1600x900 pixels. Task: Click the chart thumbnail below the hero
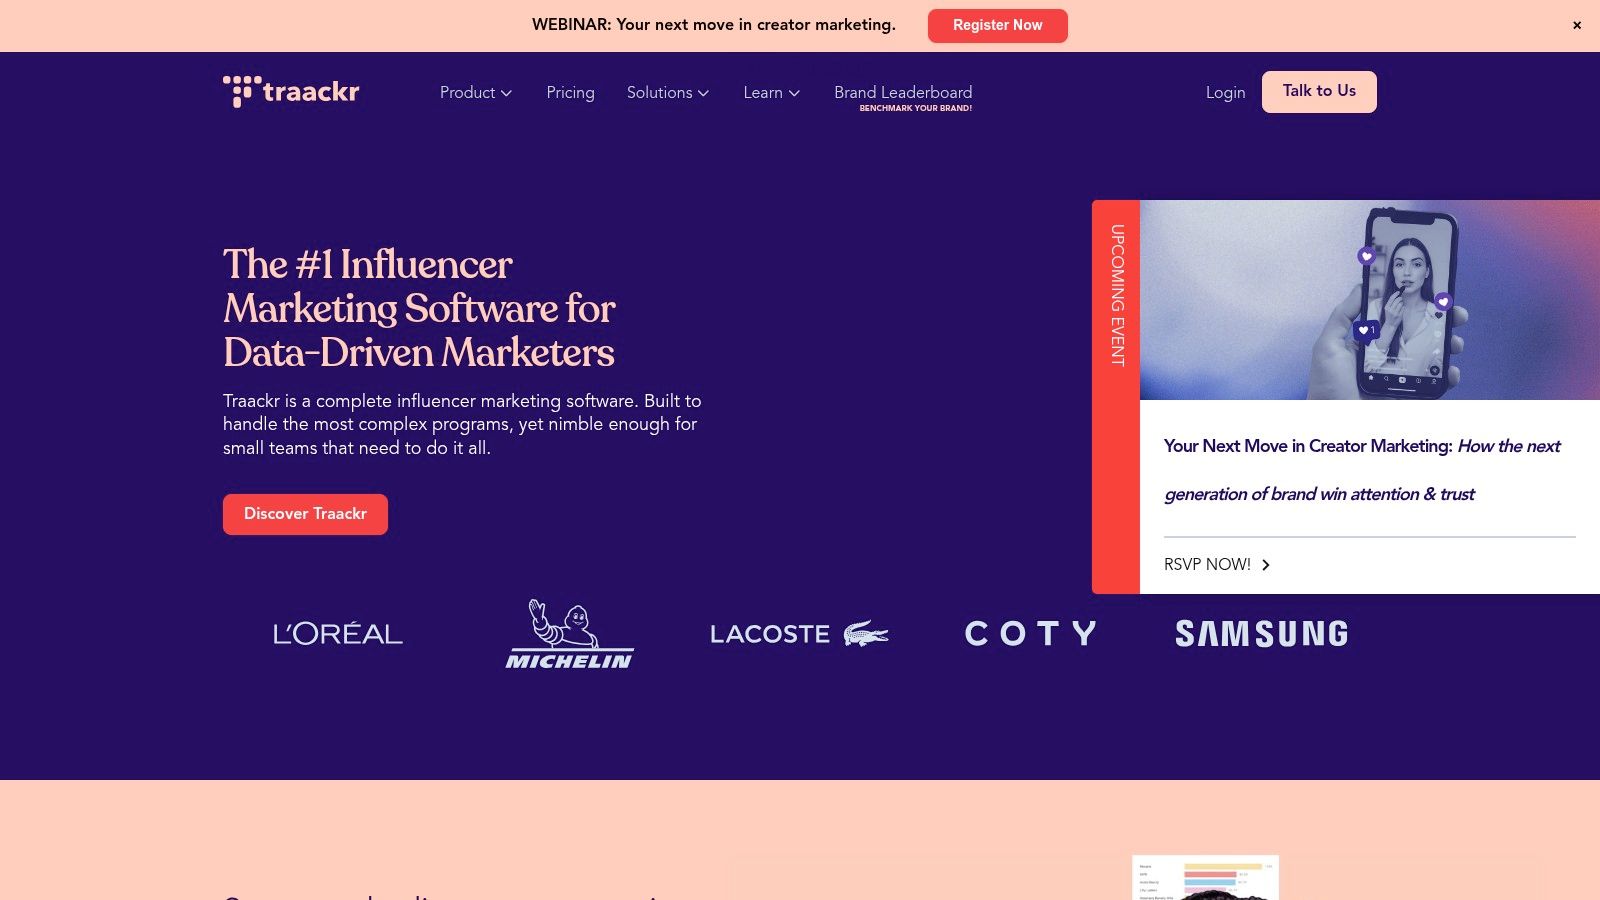click(x=1205, y=878)
